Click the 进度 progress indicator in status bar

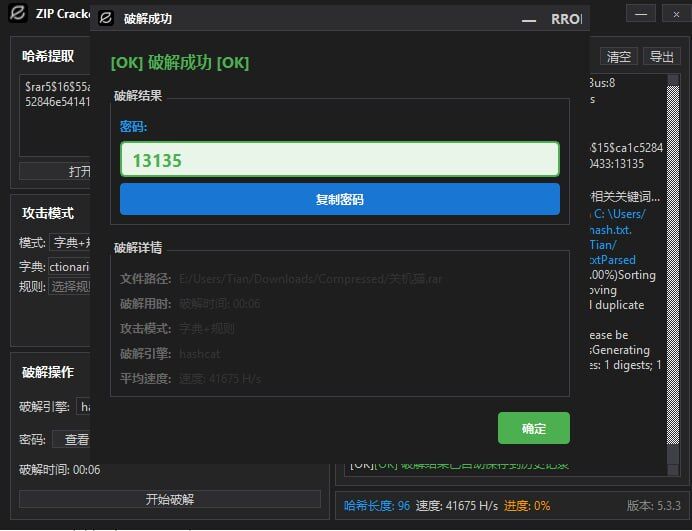tap(527, 506)
